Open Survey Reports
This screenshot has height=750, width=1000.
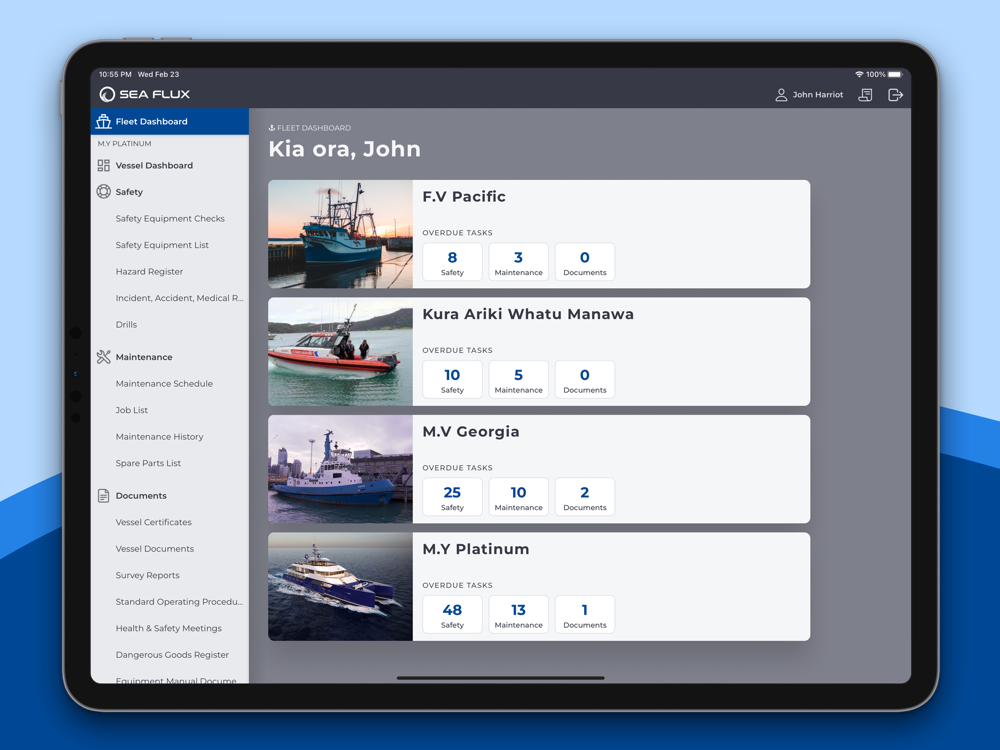[147, 575]
